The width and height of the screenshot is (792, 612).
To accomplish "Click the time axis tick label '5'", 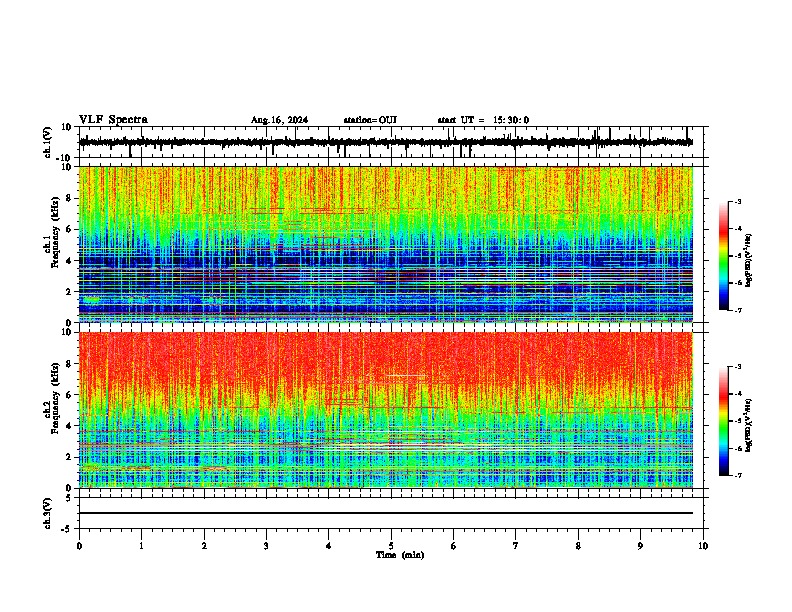I will pyautogui.click(x=391, y=546).
